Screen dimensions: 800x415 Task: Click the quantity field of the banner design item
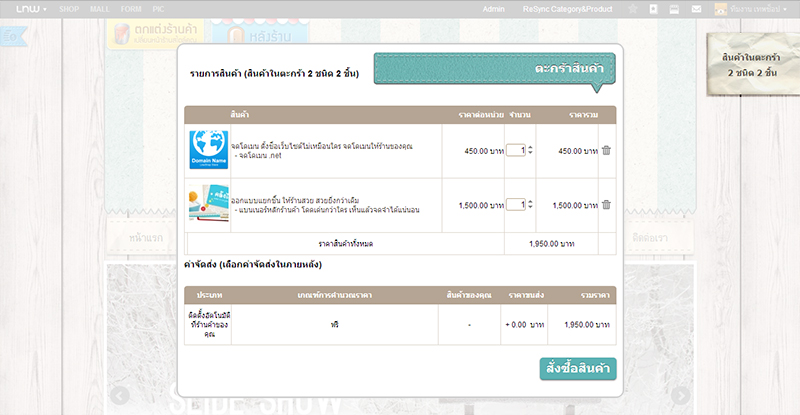516,204
